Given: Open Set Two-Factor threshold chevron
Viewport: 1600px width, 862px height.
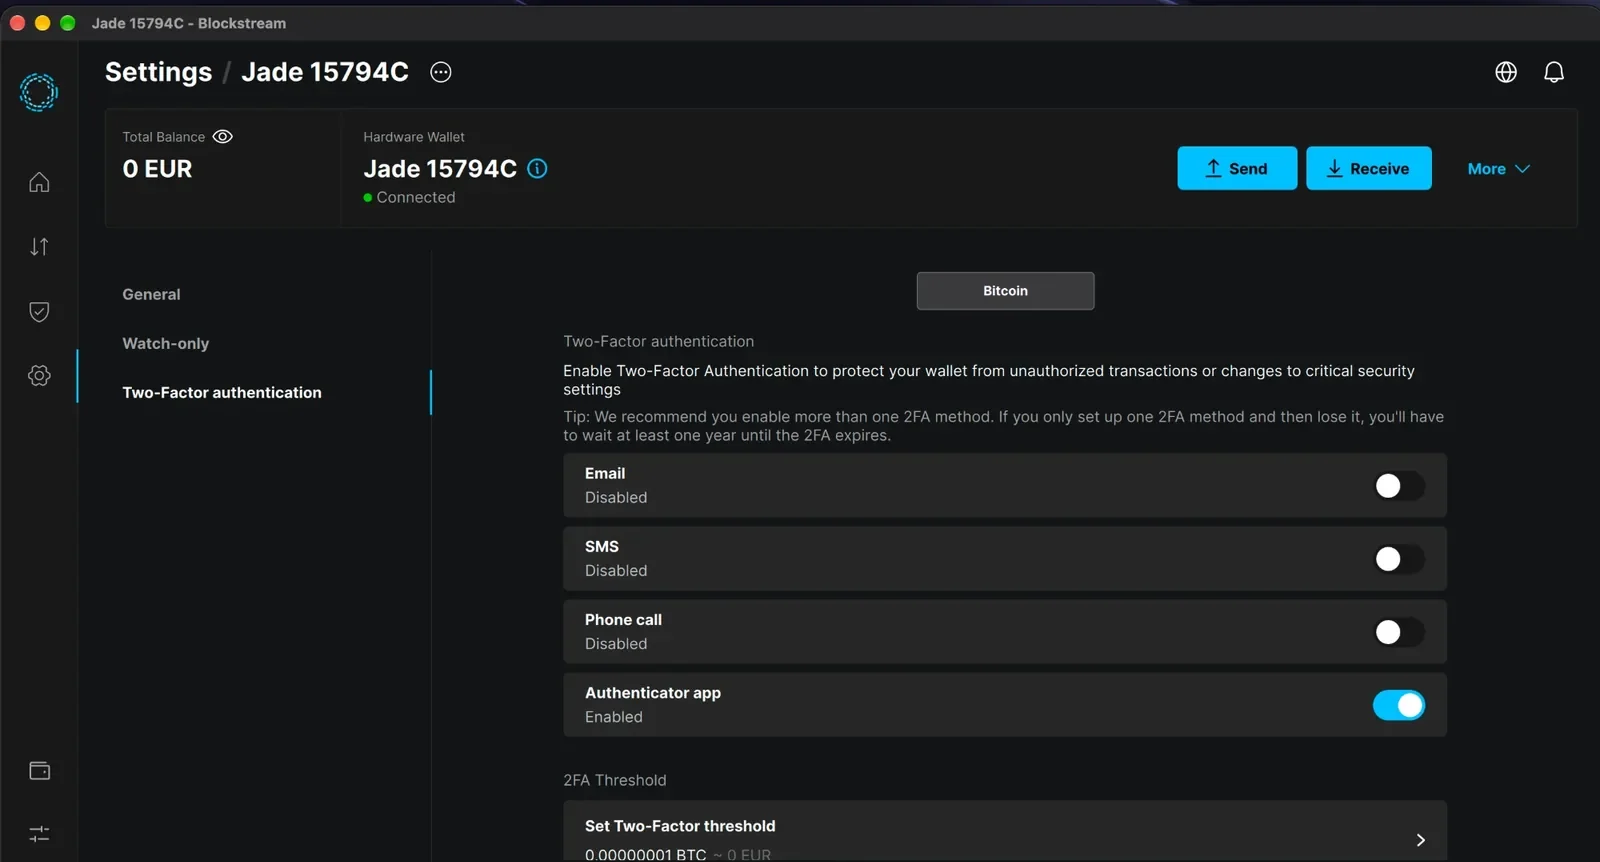Looking at the screenshot, I should [1421, 840].
